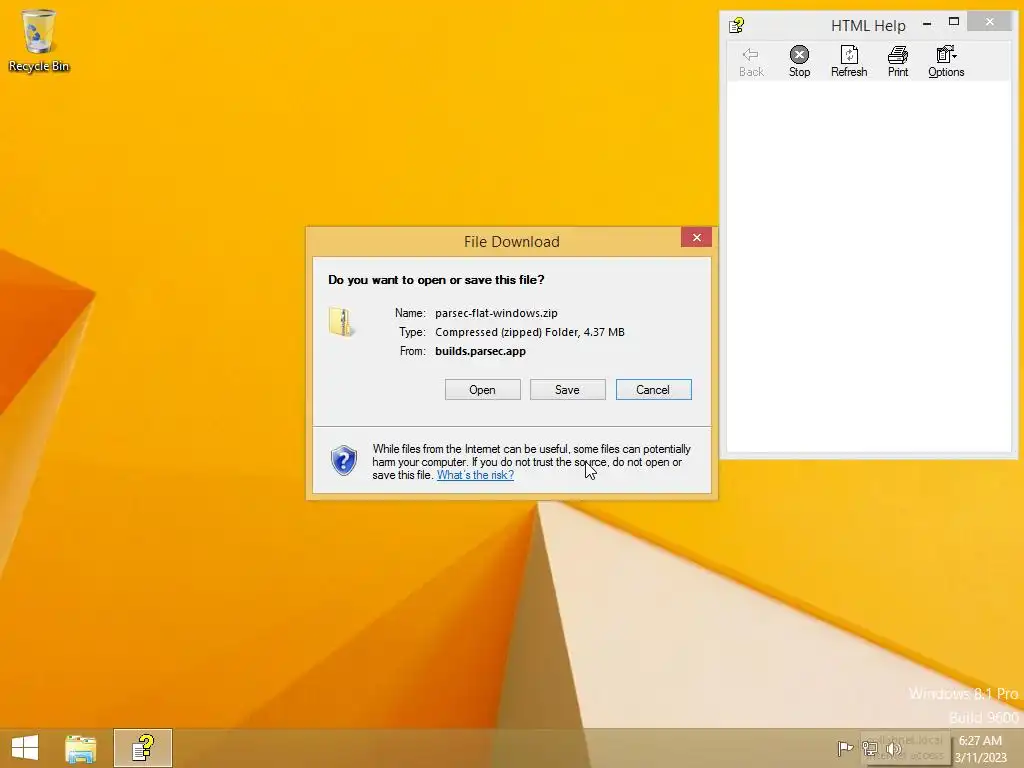Click the network icon in system tray

pos(869,748)
